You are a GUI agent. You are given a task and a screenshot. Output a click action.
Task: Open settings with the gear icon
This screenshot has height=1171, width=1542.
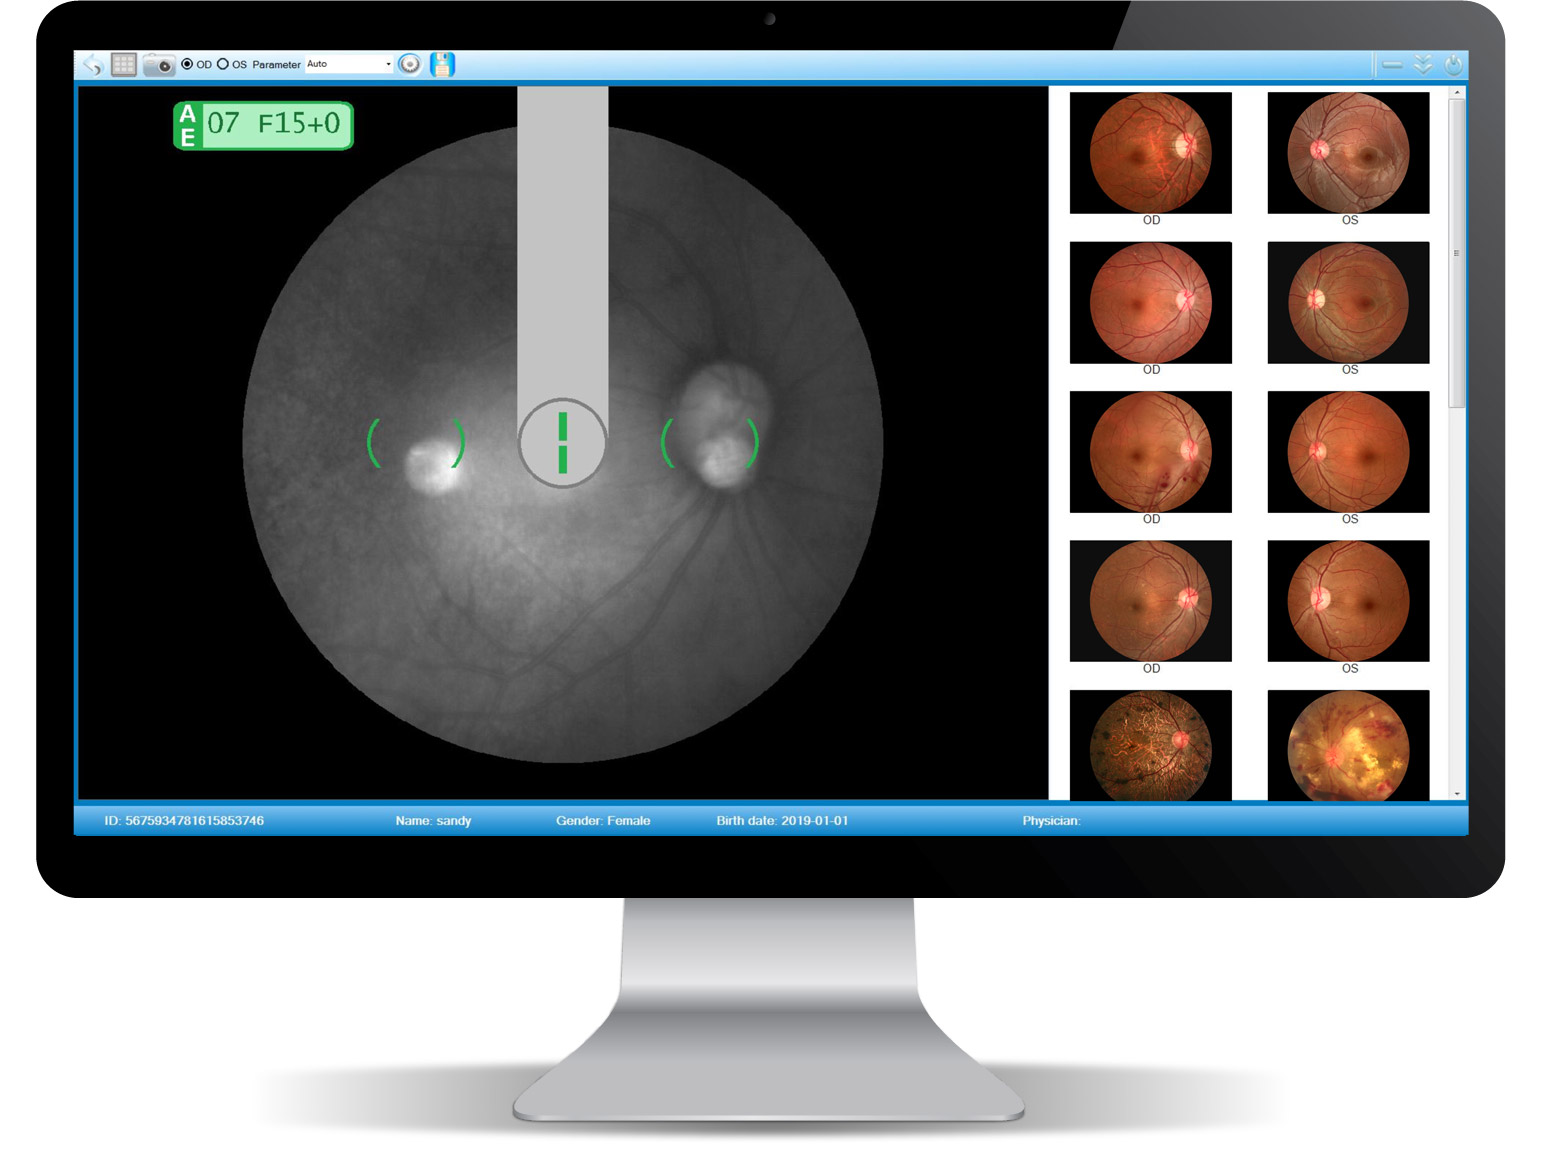click(x=409, y=64)
